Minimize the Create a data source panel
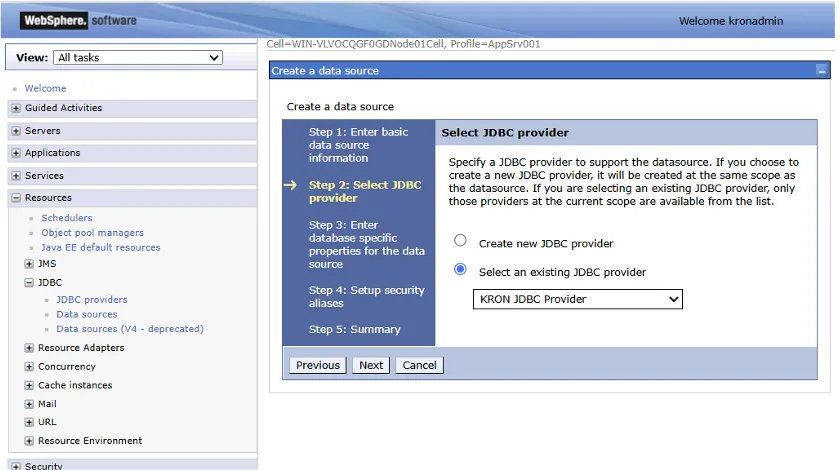 coord(822,71)
